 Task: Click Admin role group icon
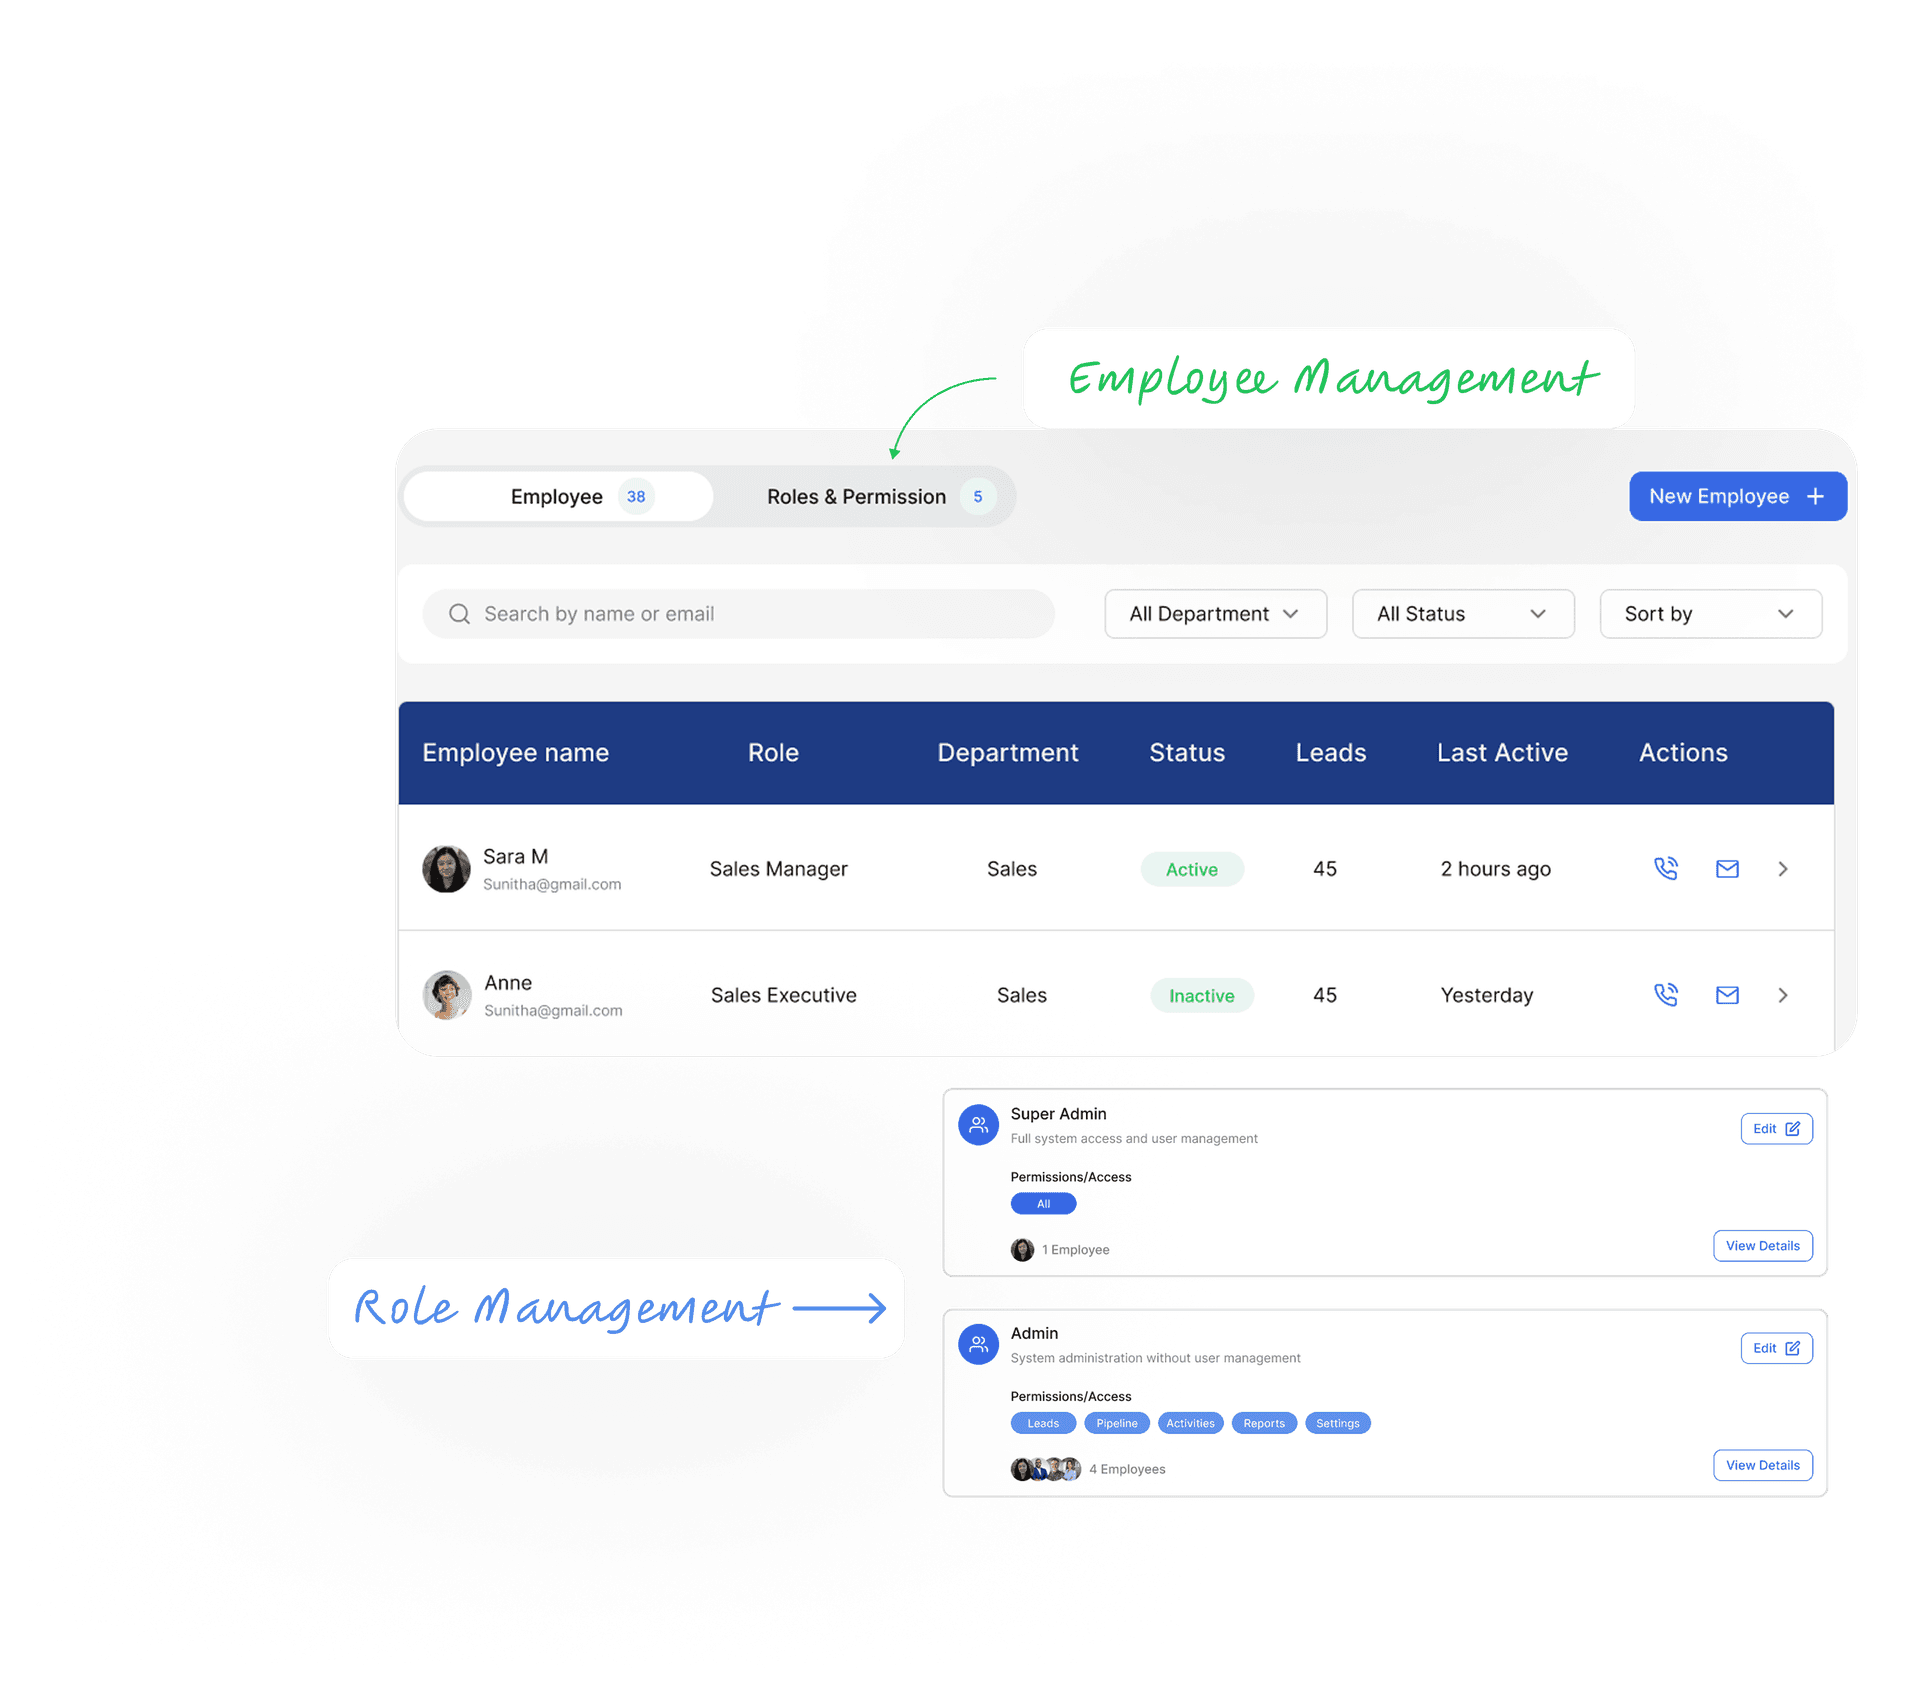(x=978, y=1344)
